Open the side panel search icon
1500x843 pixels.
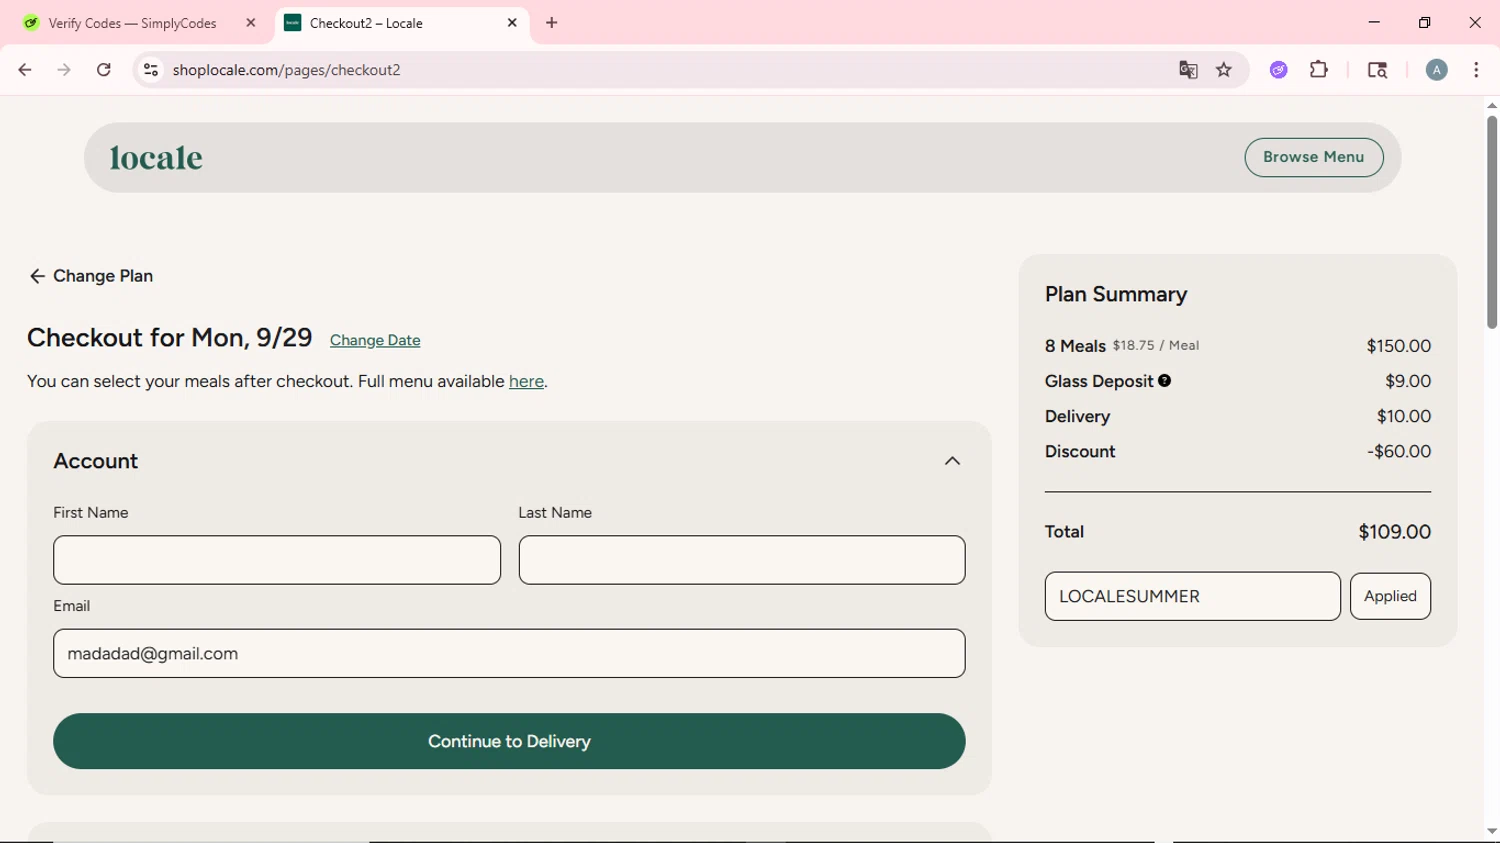1377,70
